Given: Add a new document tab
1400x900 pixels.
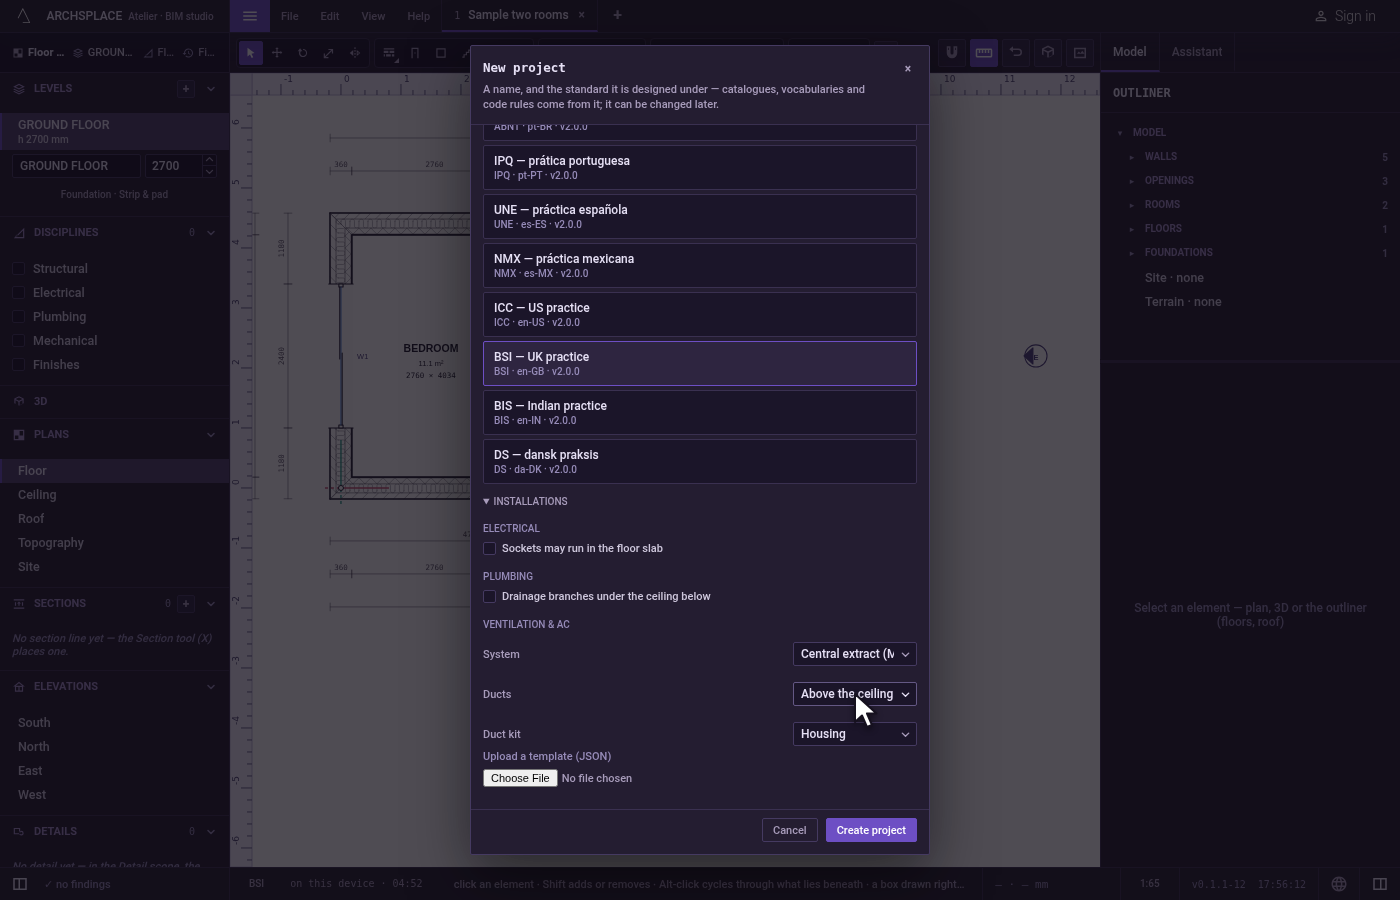Looking at the screenshot, I should [x=617, y=15].
